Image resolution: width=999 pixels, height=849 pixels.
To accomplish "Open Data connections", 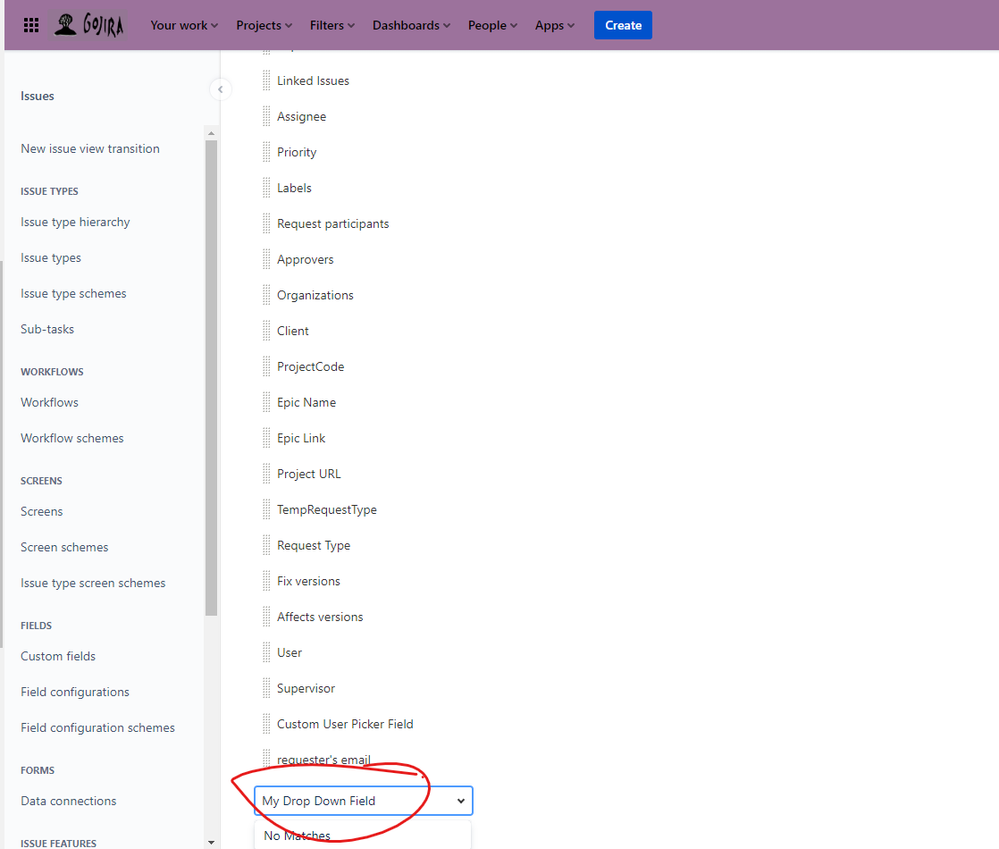I will 68,801.
